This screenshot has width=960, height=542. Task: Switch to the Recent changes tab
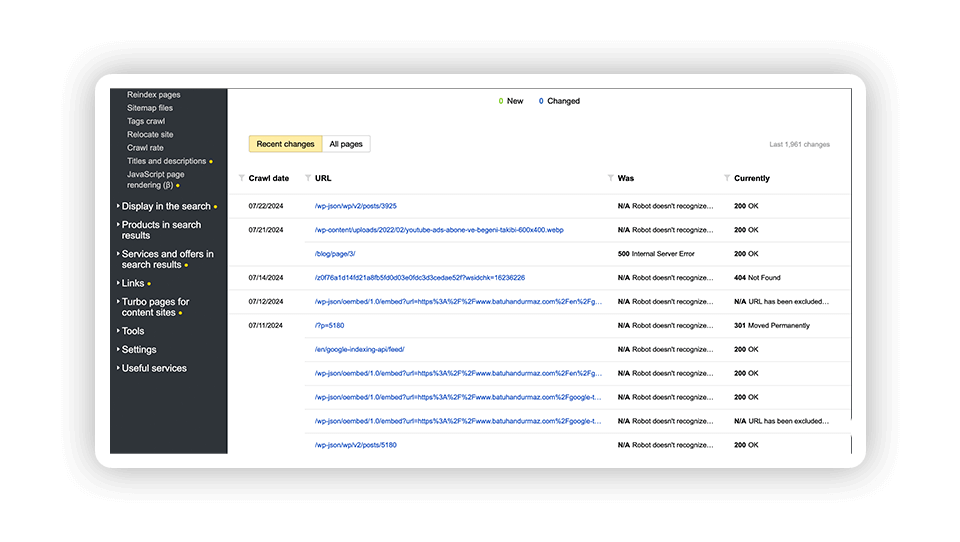click(285, 144)
